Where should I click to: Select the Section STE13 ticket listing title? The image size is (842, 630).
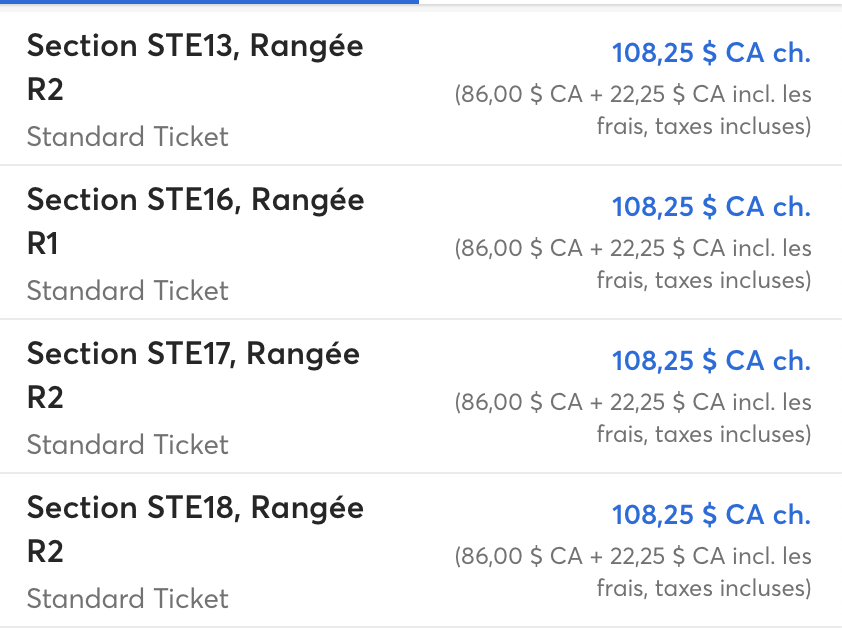pos(195,67)
